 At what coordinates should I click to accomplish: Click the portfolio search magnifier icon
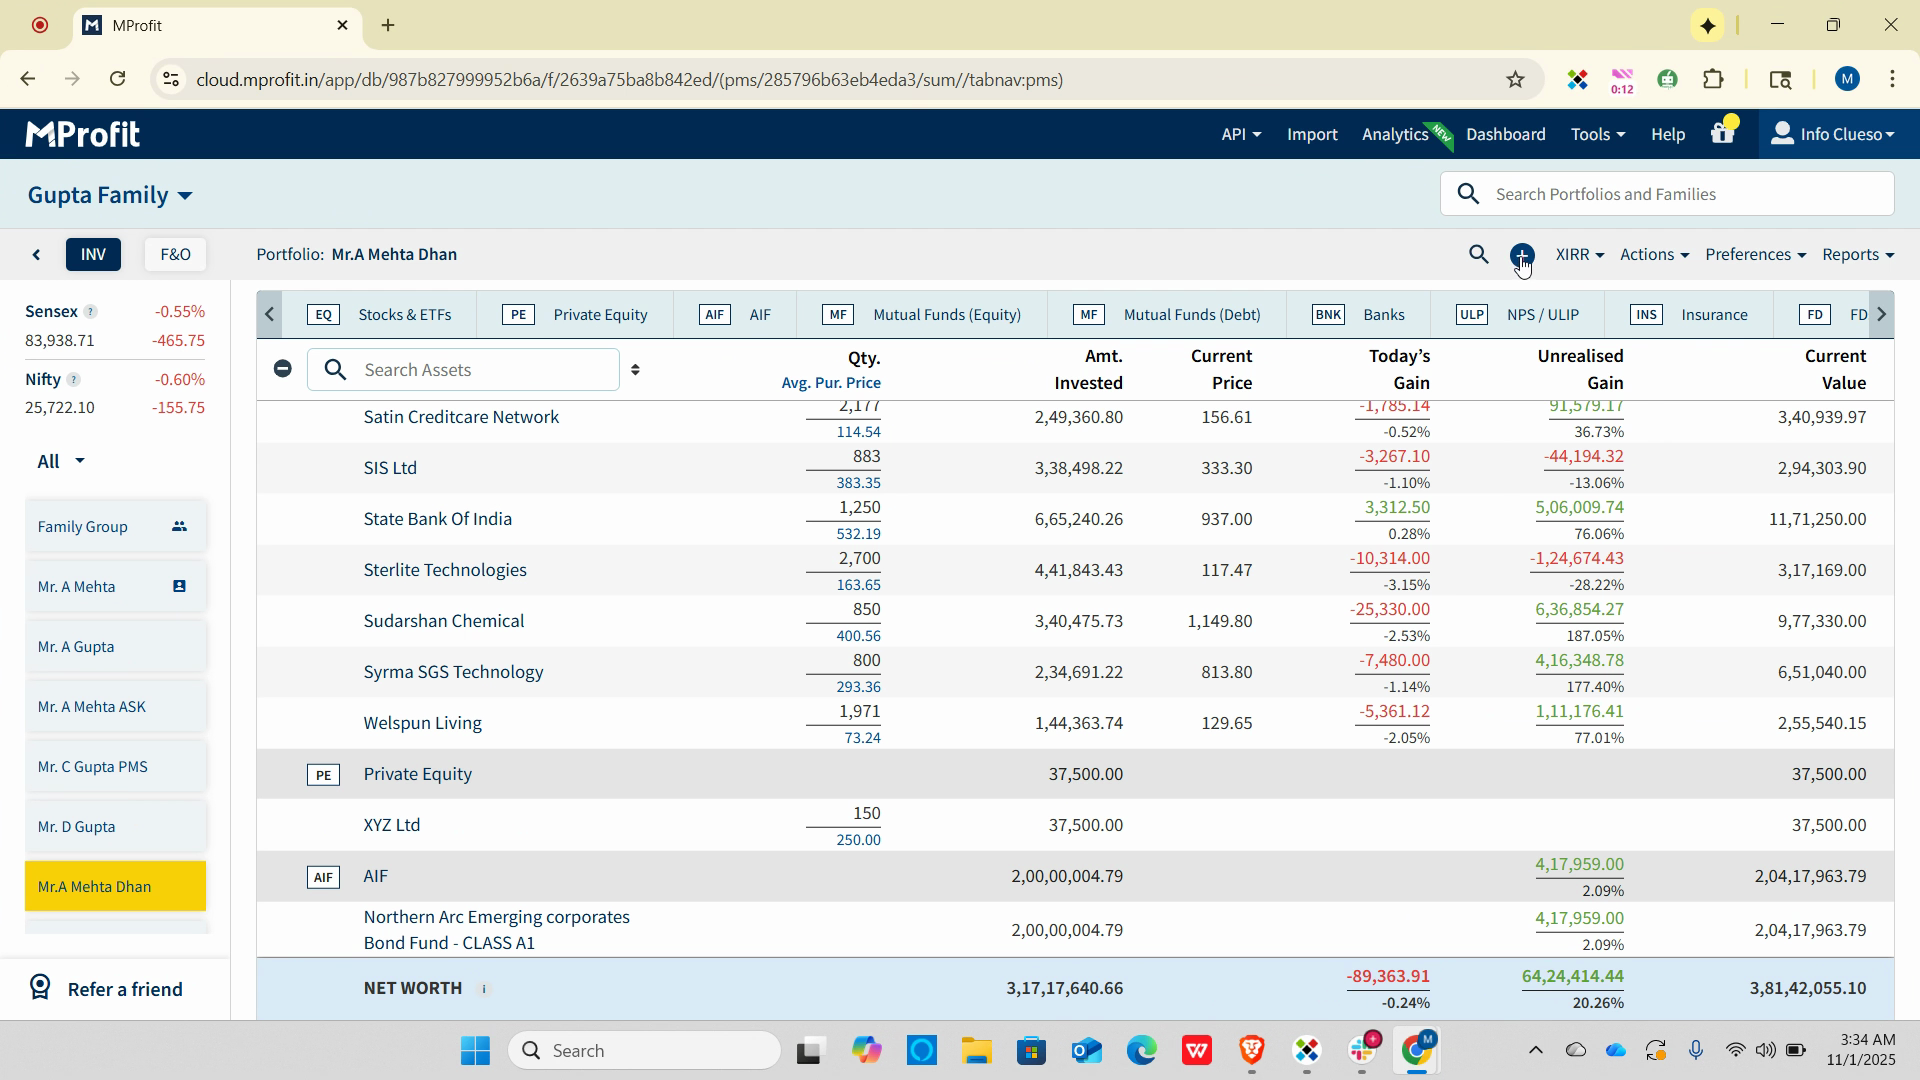[x=1478, y=254]
